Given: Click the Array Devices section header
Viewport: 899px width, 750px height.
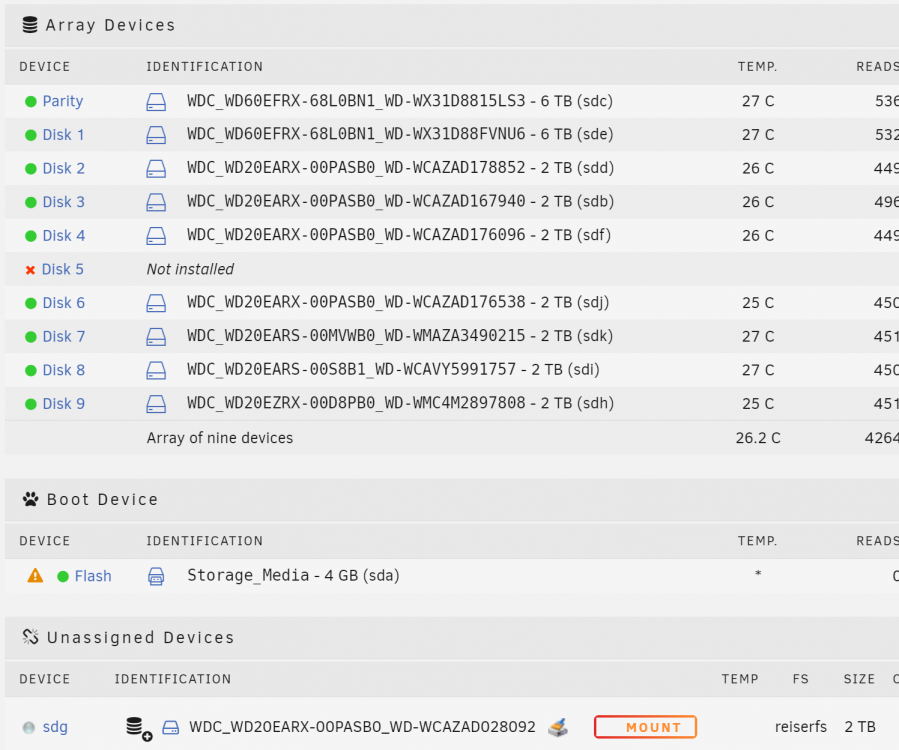Looking at the screenshot, I should pos(111,25).
